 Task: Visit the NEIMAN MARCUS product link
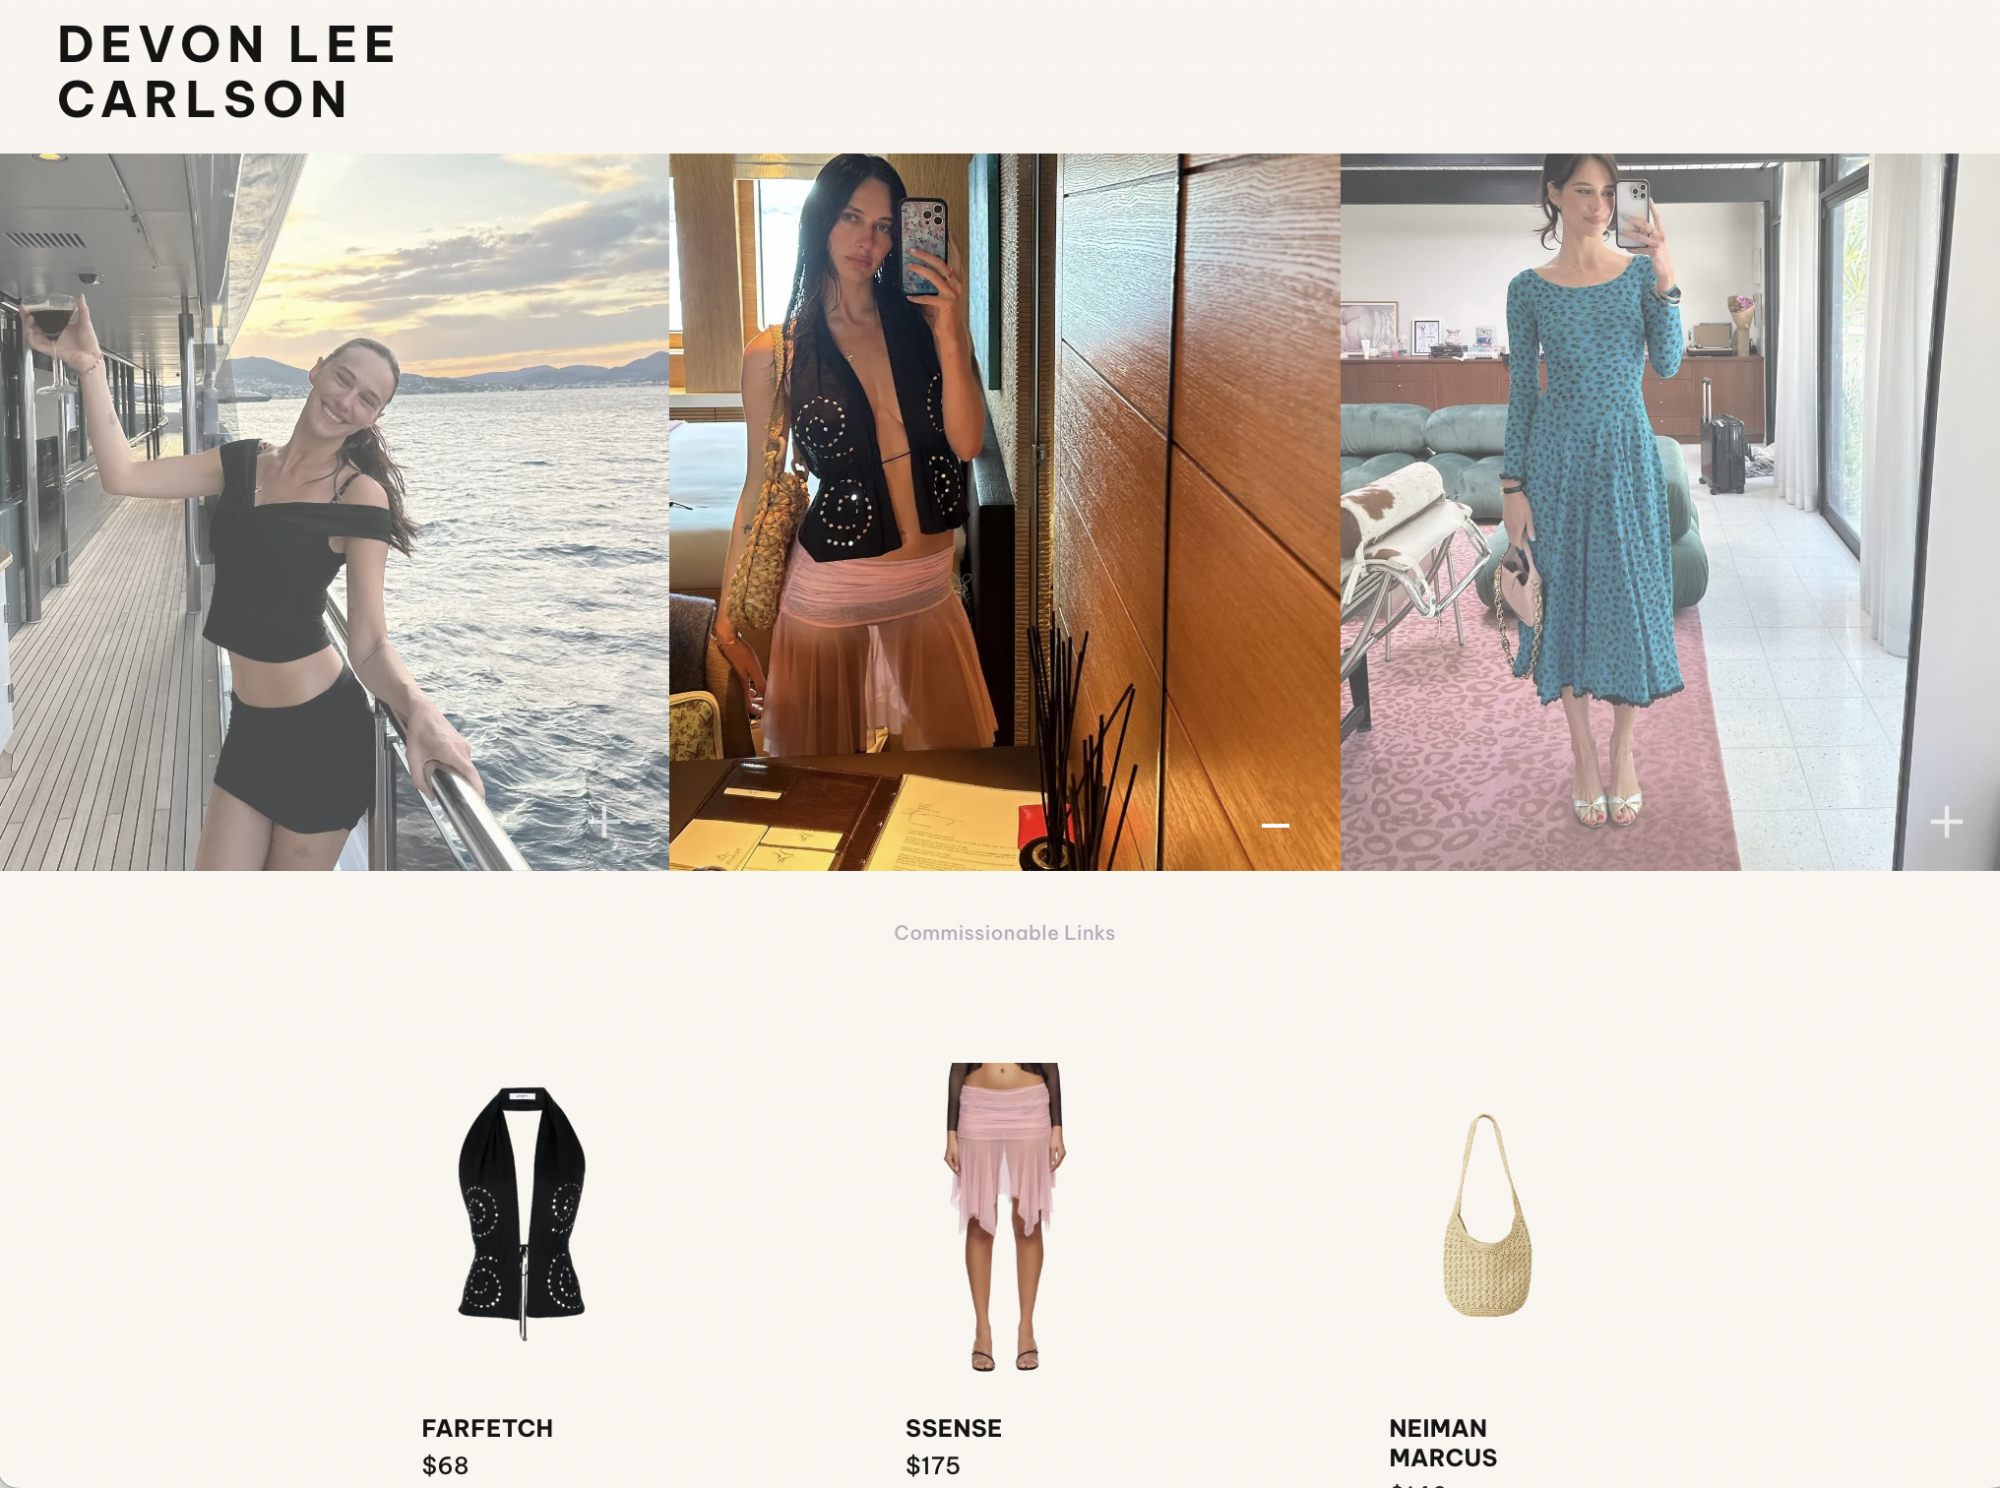coord(1443,1443)
